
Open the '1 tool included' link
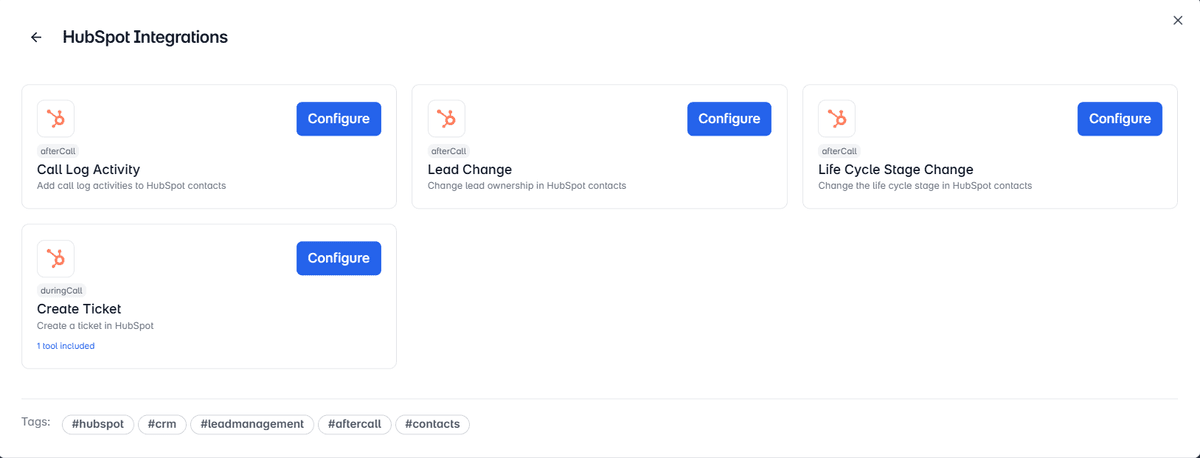(66, 346)
